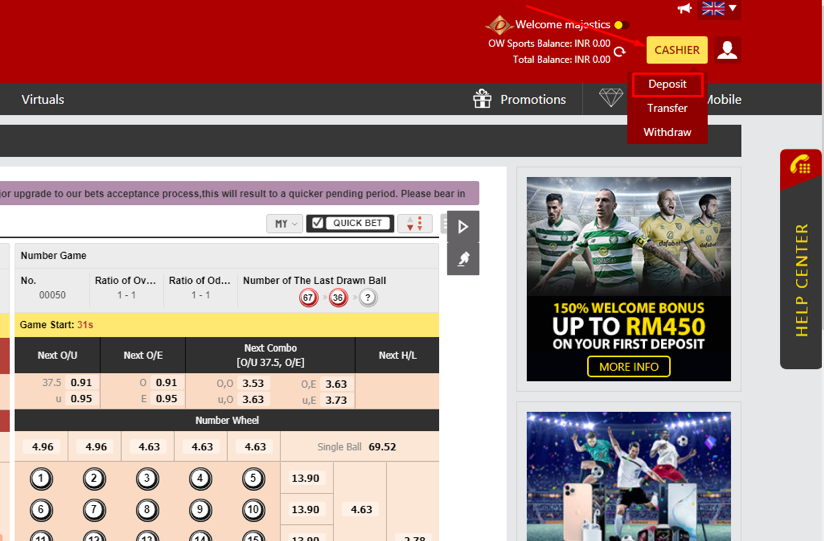824x541 pixels.
Task: Click the Help Center phone icon
Action: 800,165
